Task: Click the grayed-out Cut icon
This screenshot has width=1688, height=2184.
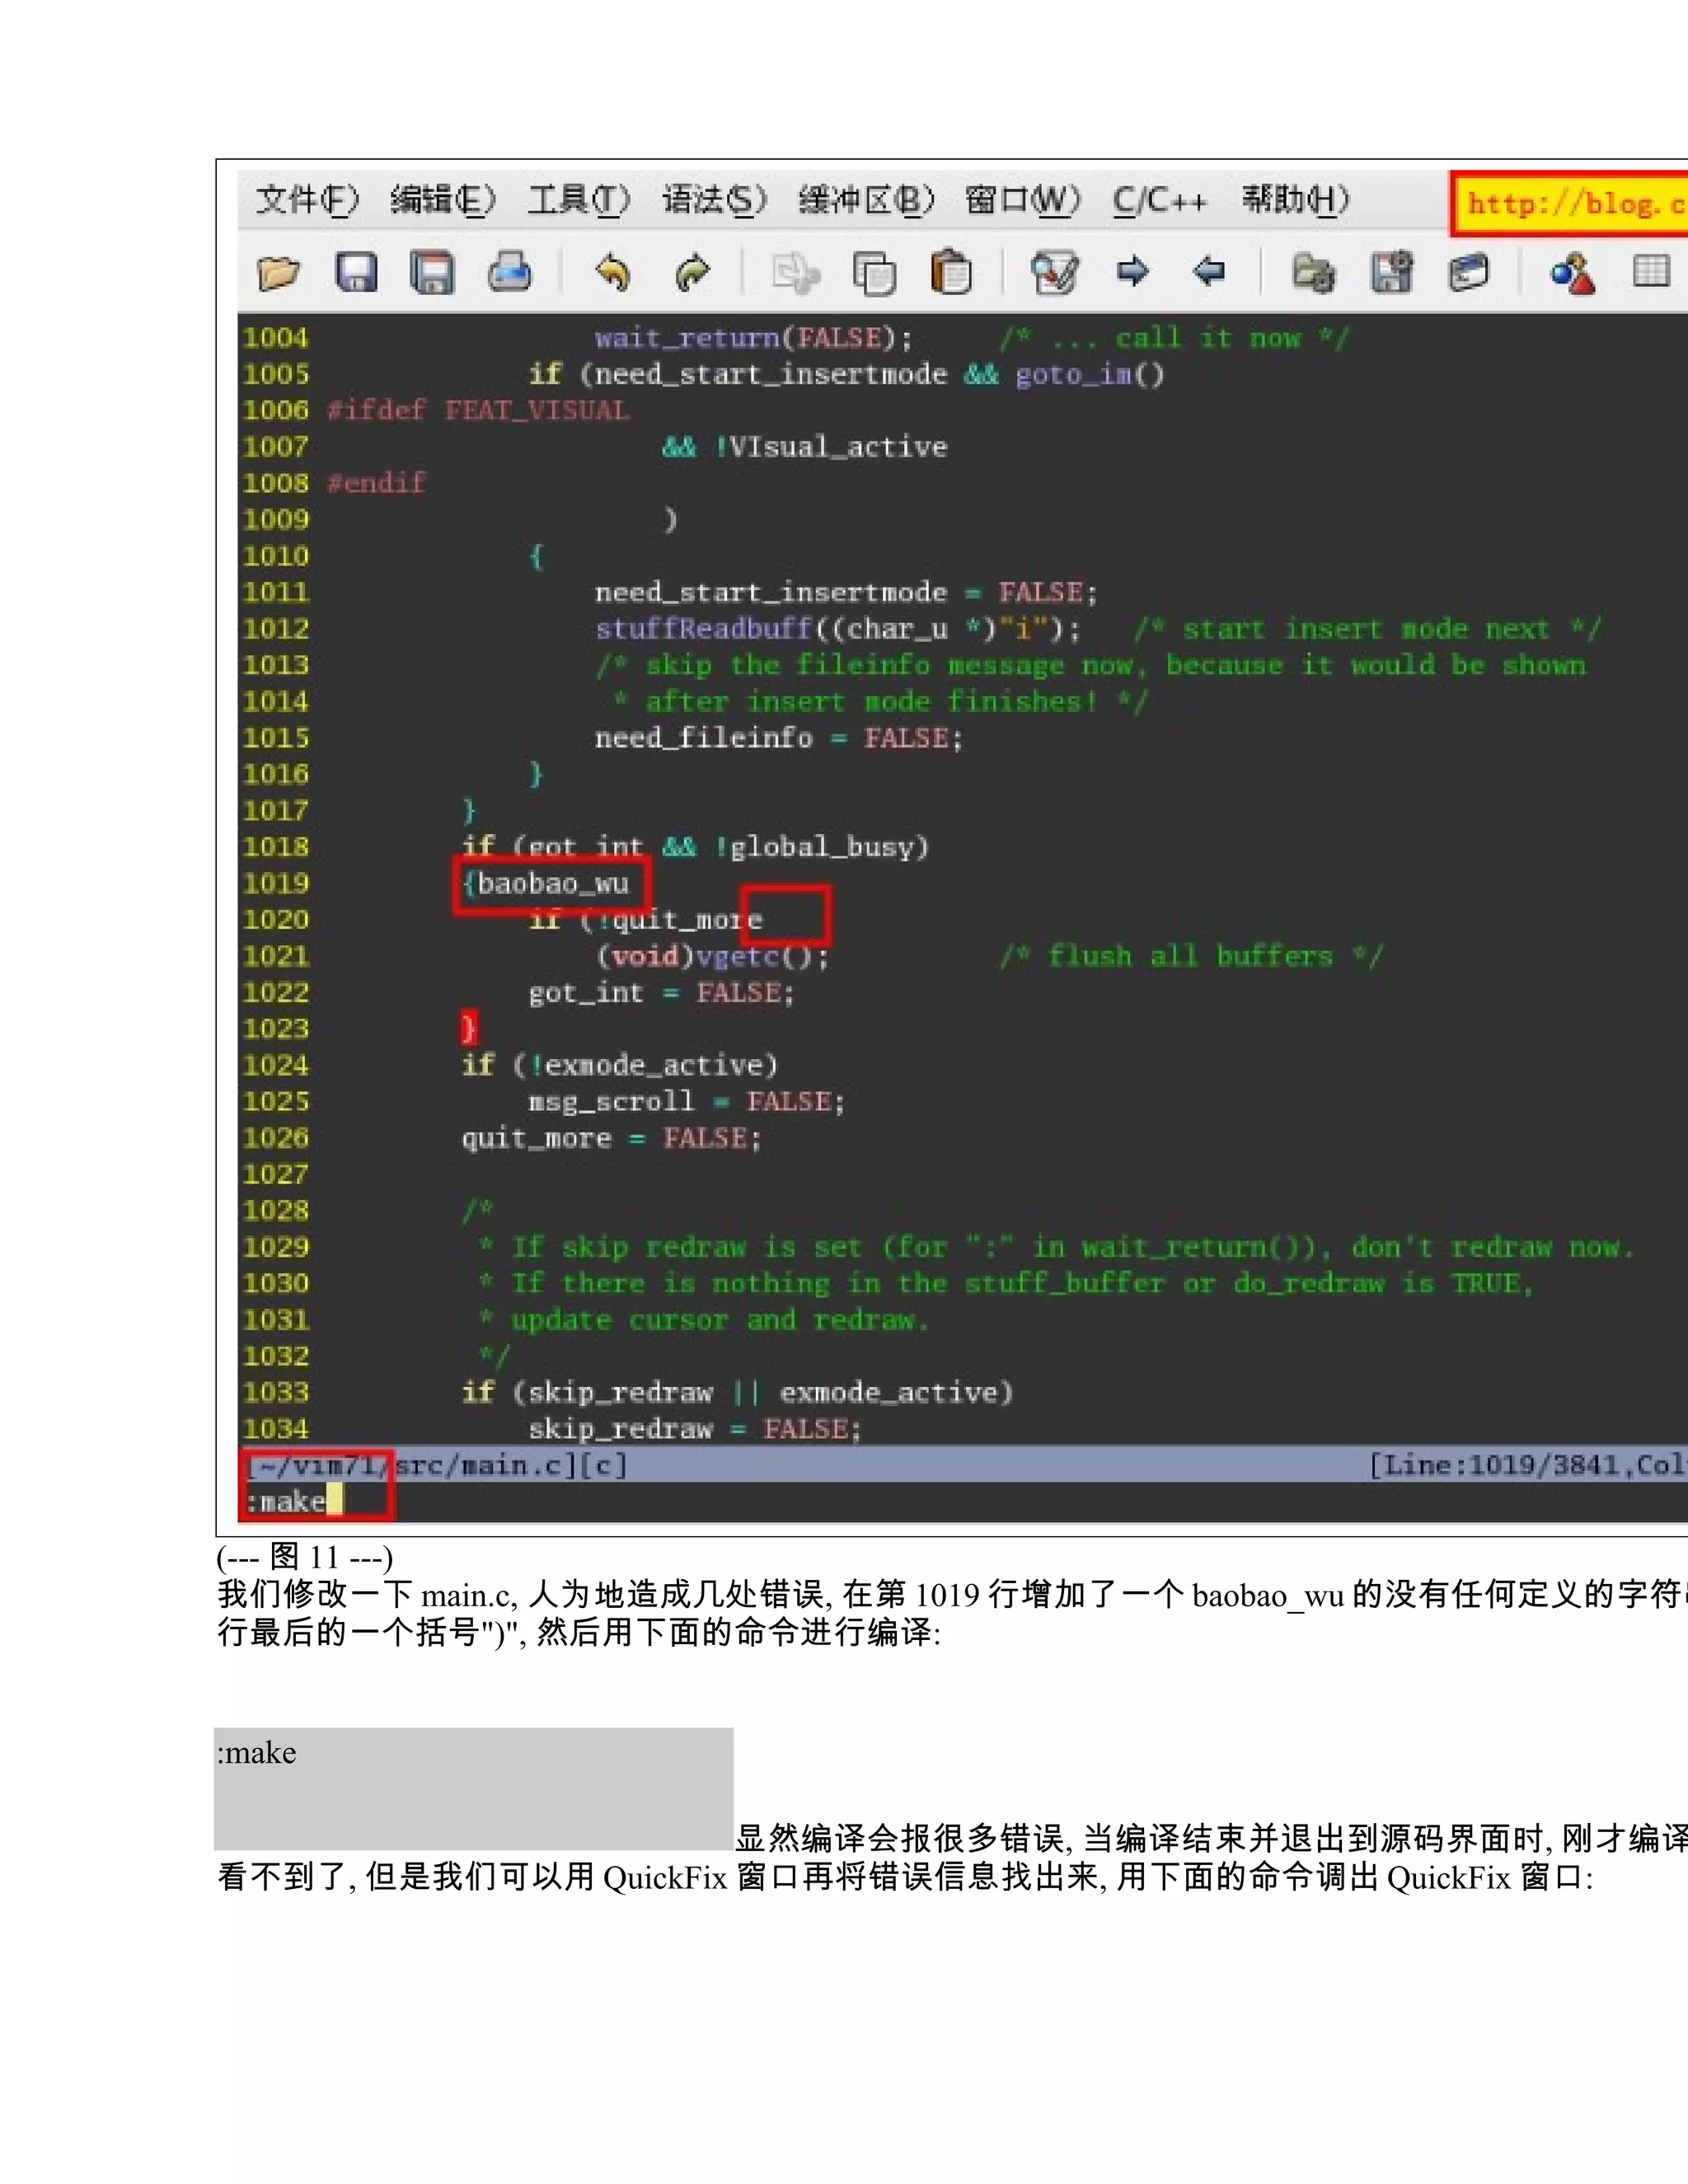Action: (796, 272)
